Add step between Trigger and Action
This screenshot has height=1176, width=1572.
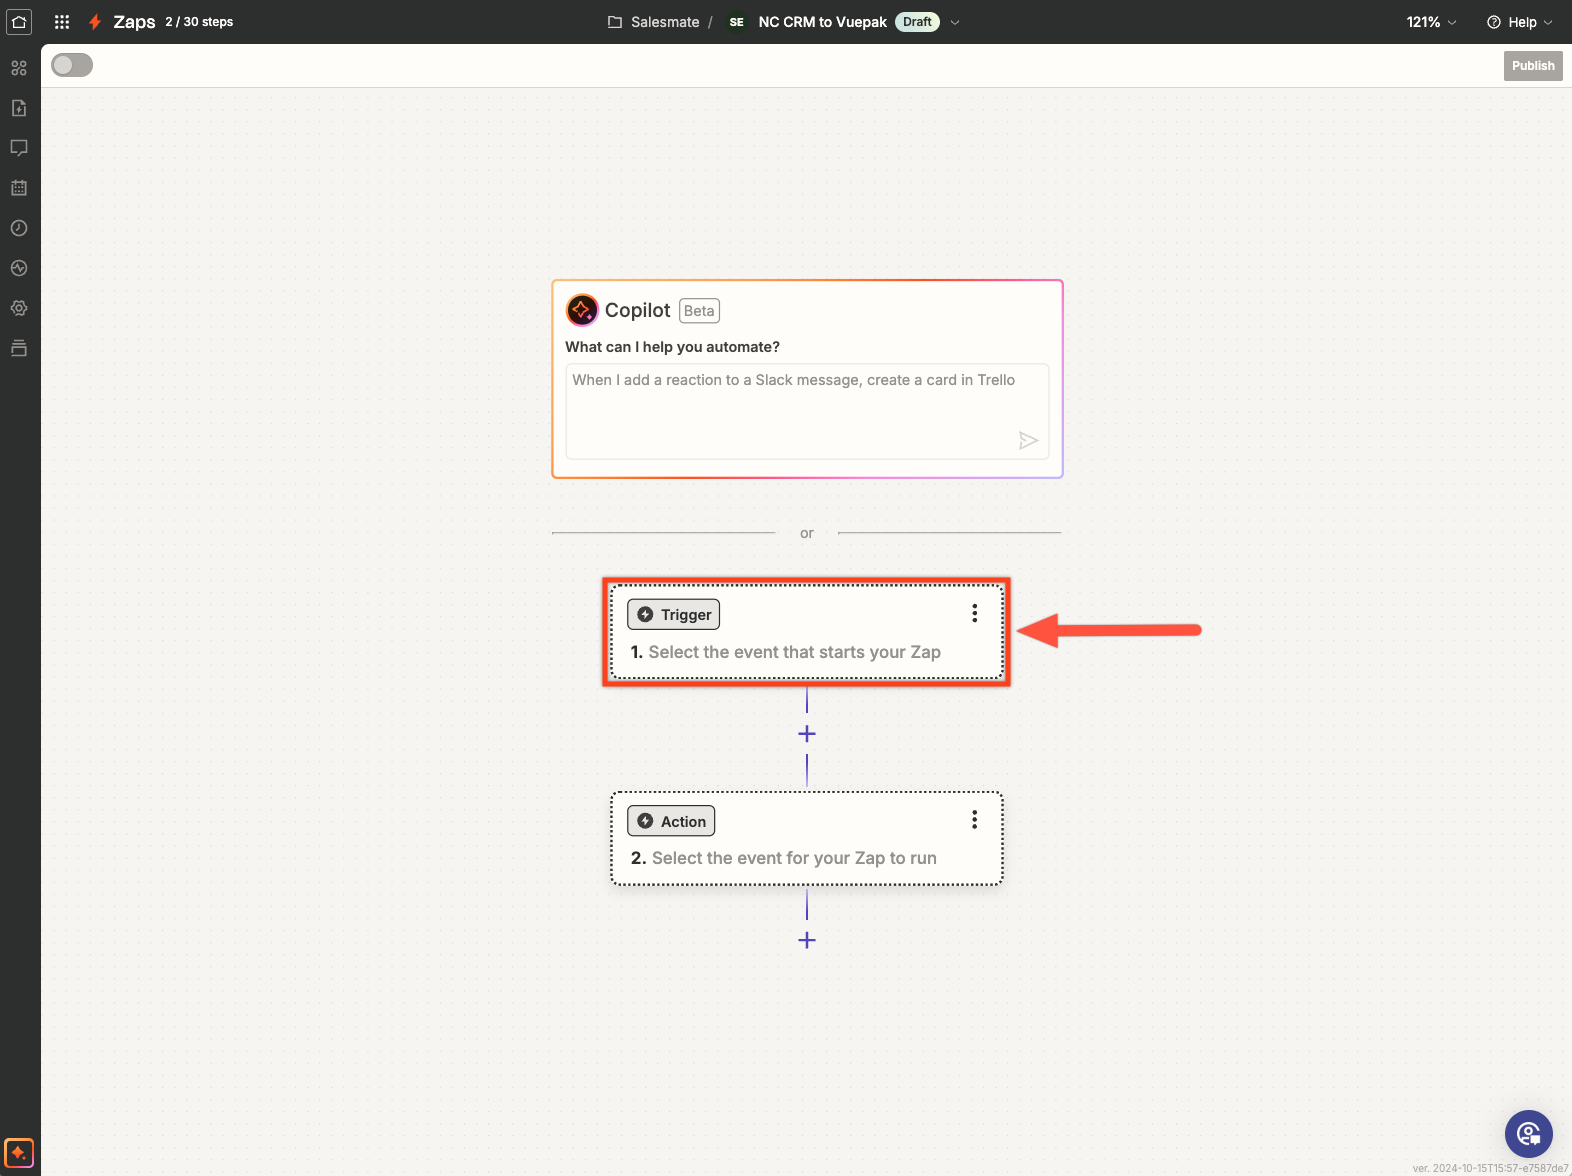807,734
